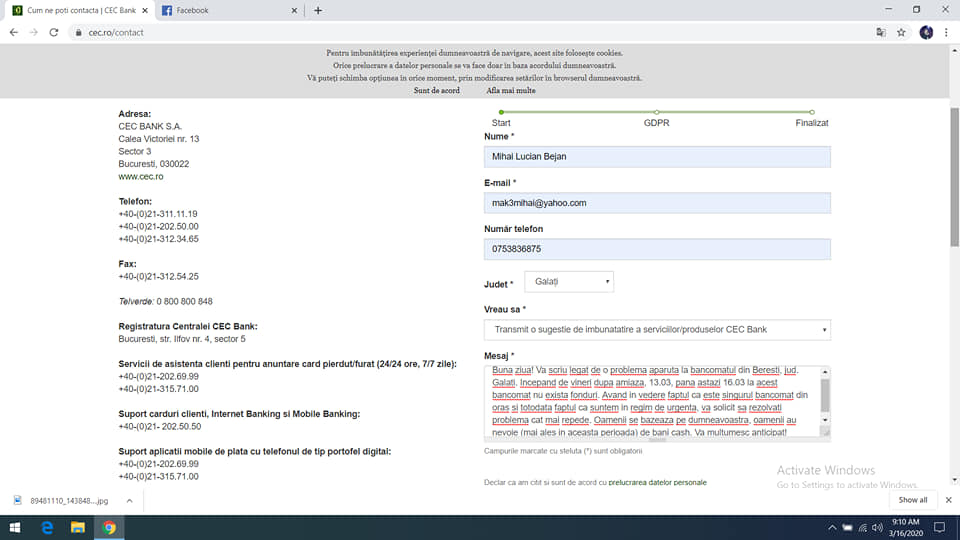The height and width of the screenshot is (540, 960).
Task: Click the Numar telefon field
Action: tap(657, 249)
